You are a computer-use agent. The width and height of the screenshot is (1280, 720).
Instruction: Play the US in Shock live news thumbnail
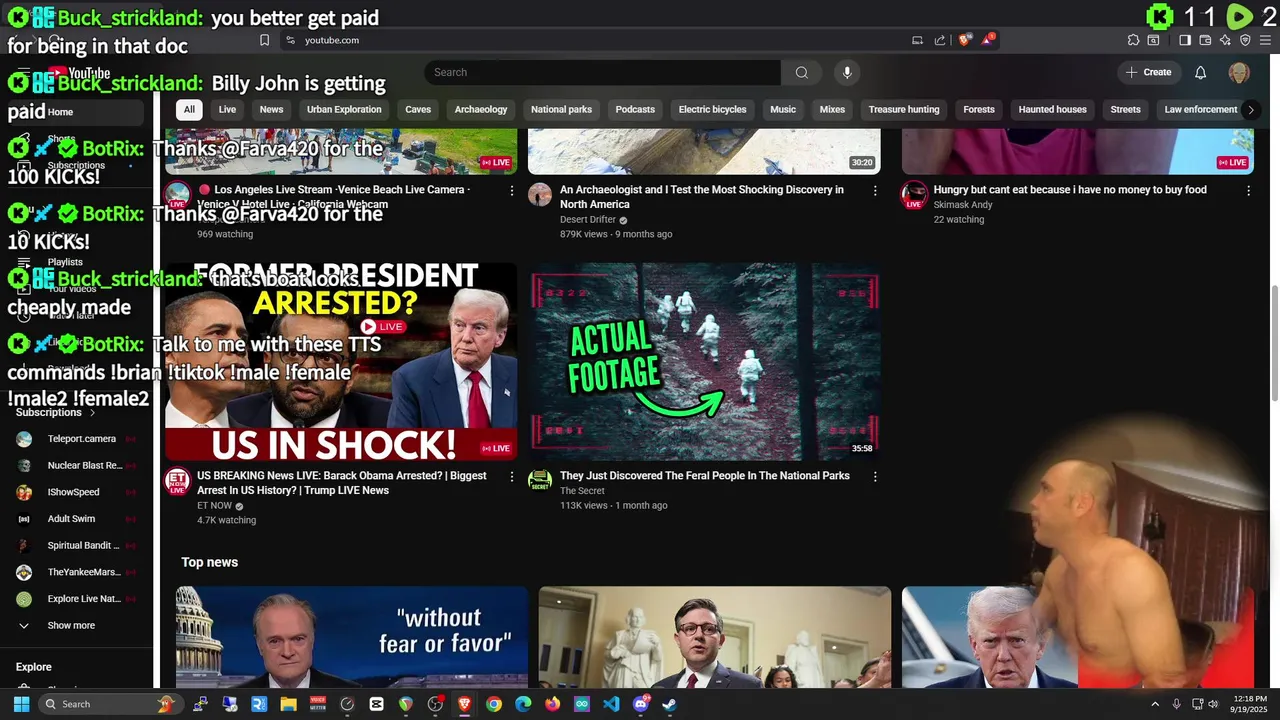pos(341,361)
